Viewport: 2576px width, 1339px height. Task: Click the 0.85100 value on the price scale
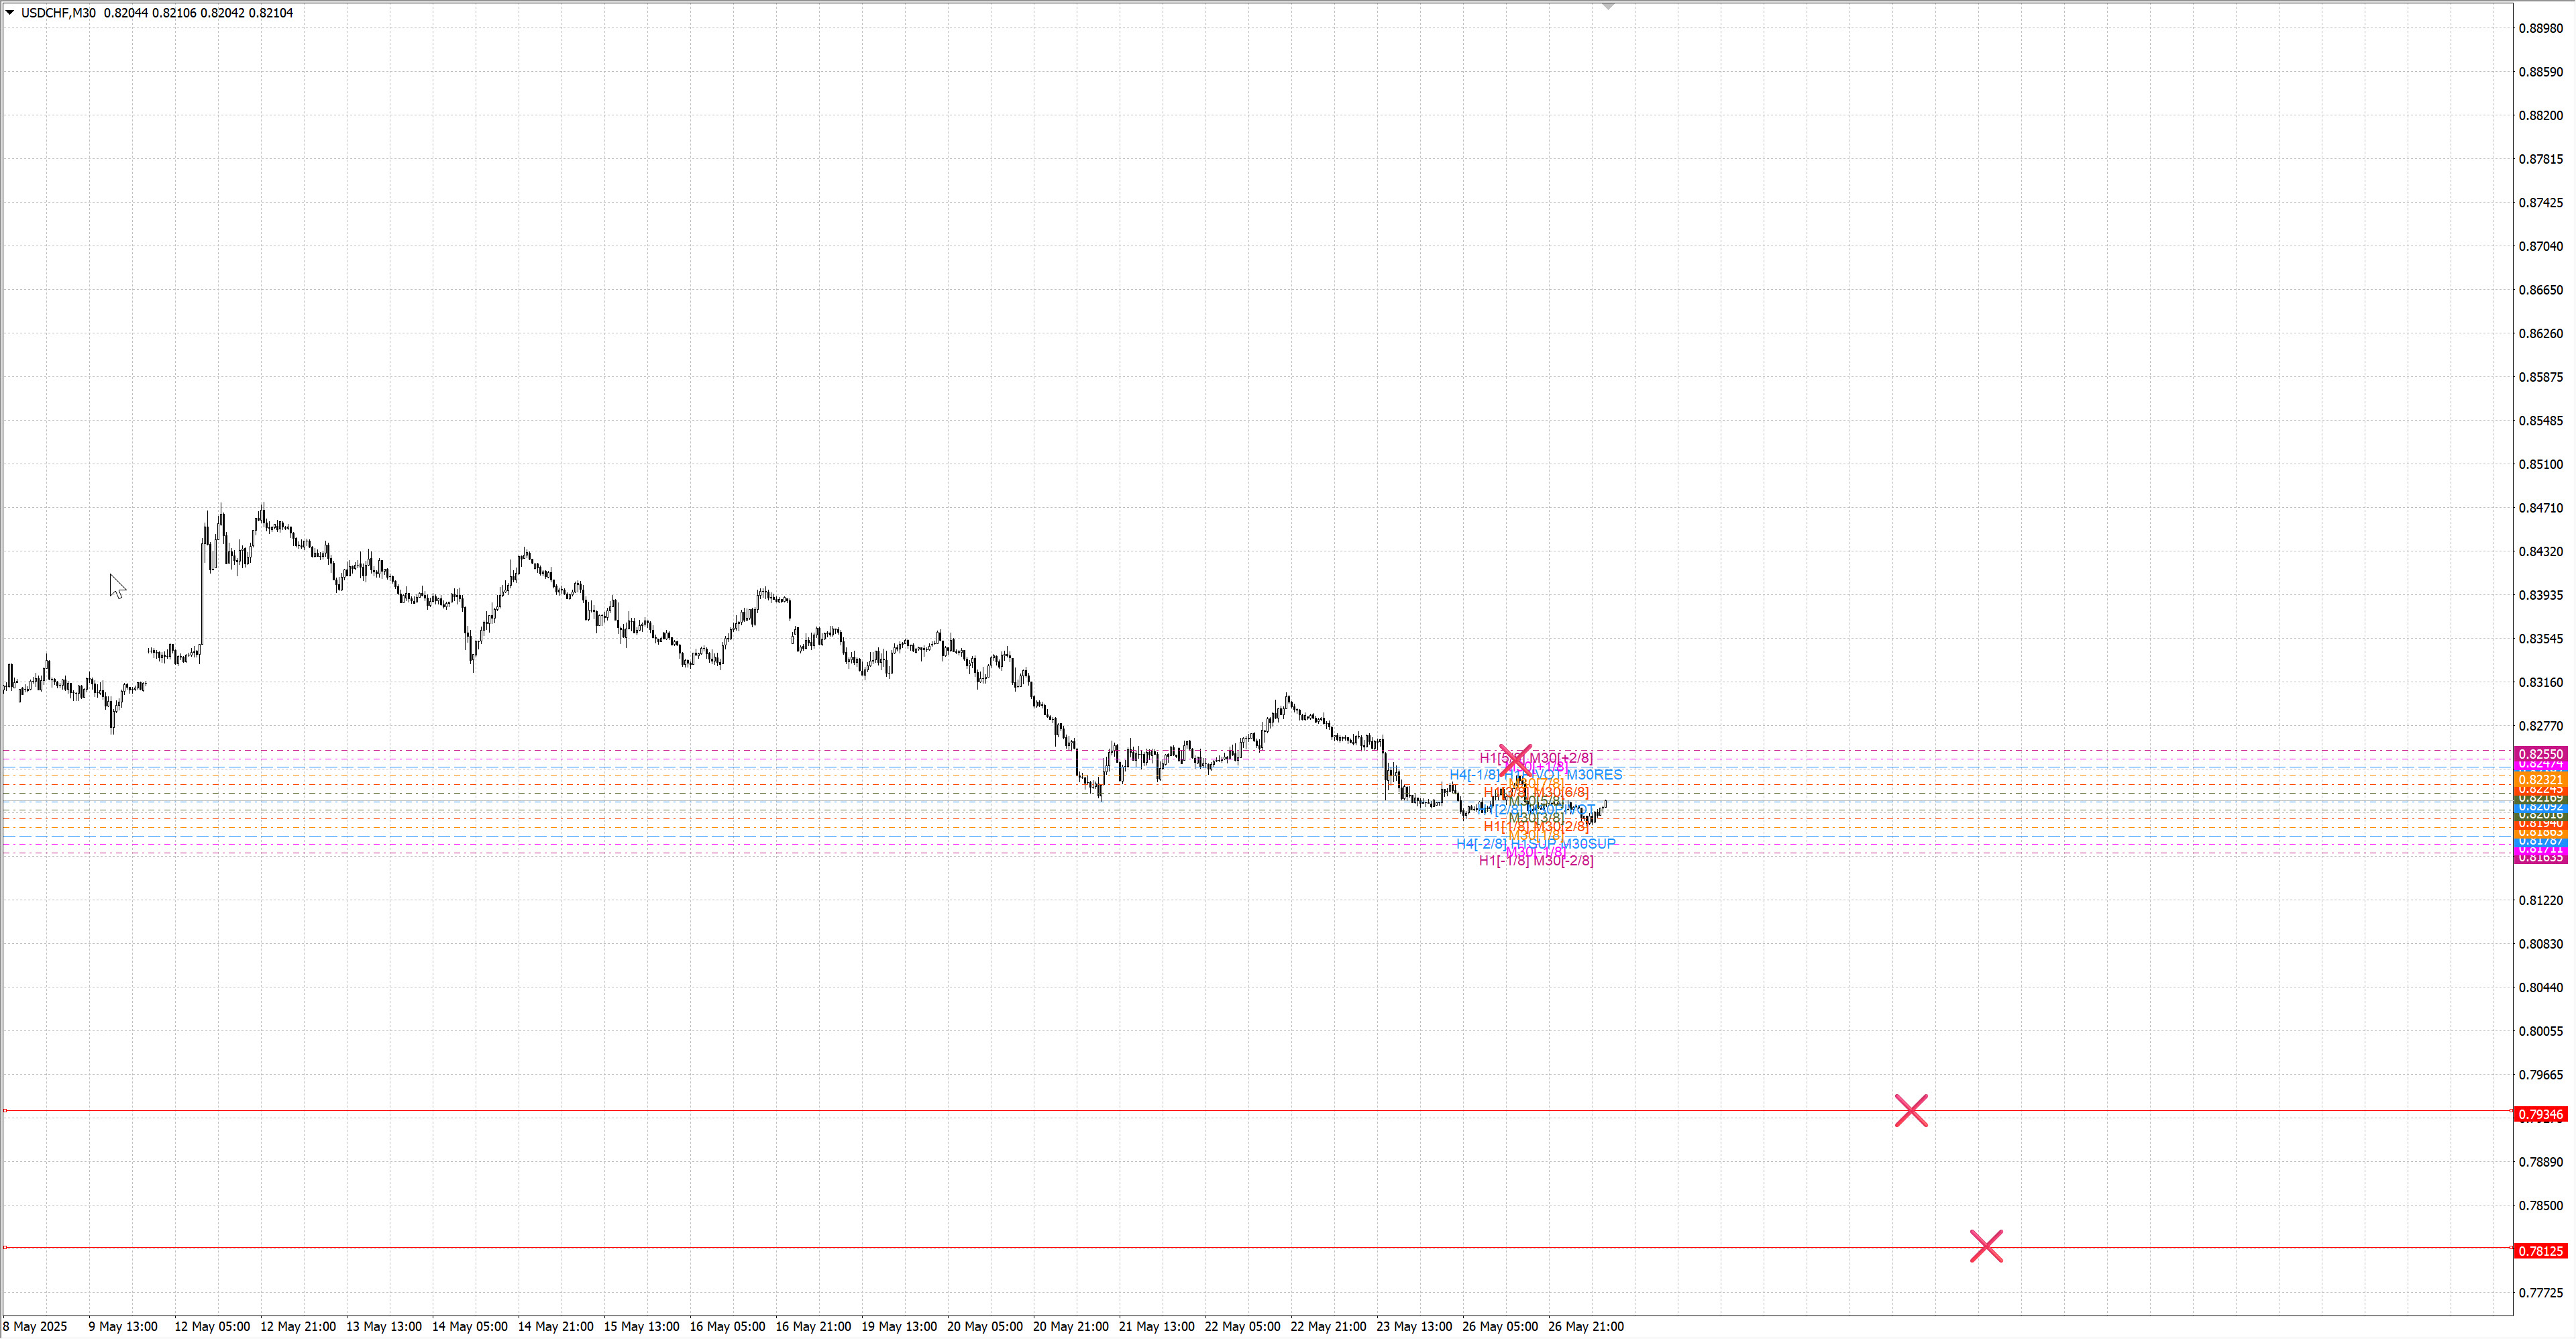[x=2540, y=464]
